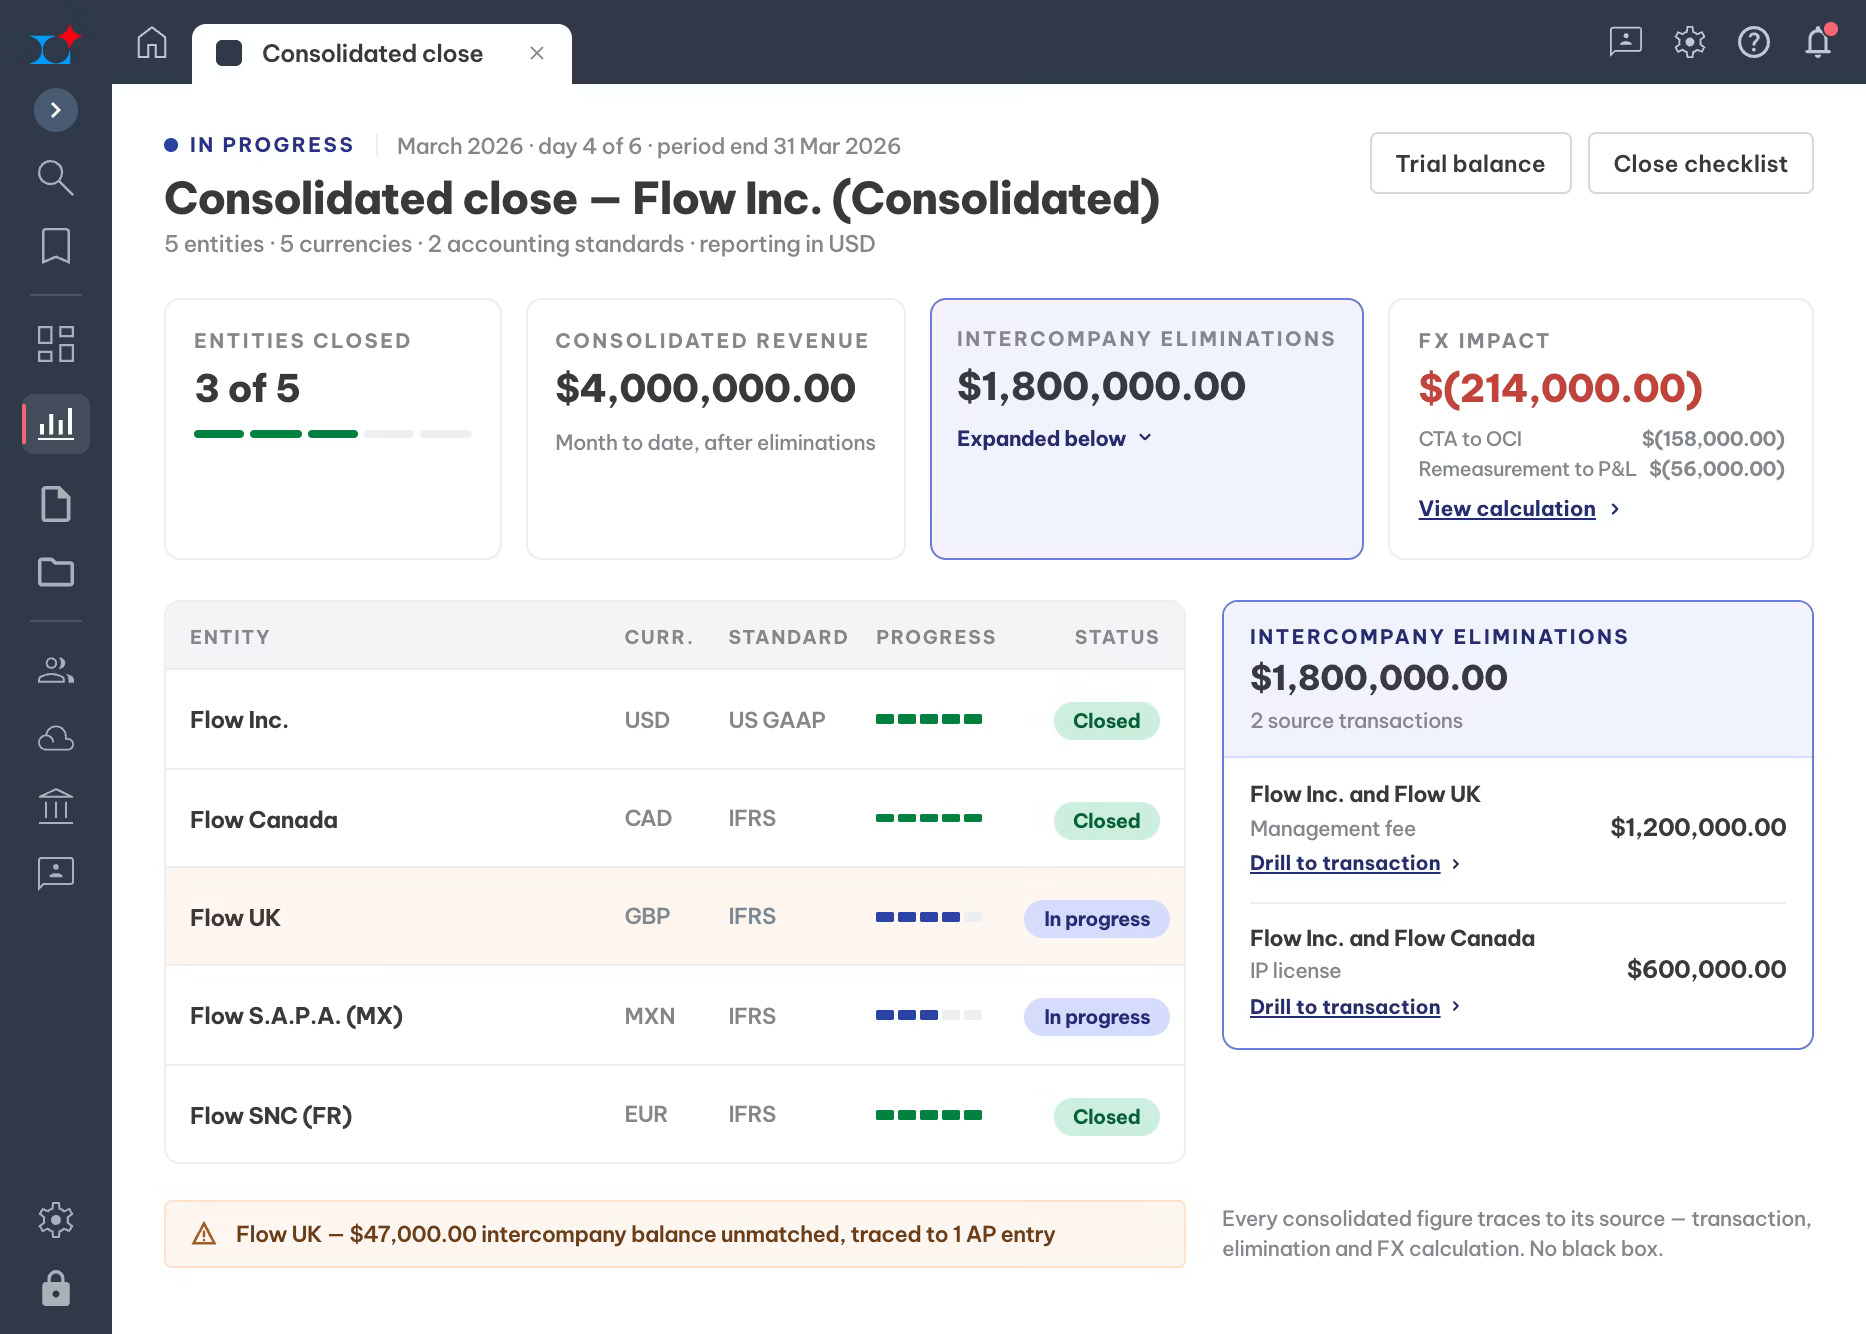Open the help question mark icon
This screenshot has height=1334, width=1866.
tap(1754, 42)
